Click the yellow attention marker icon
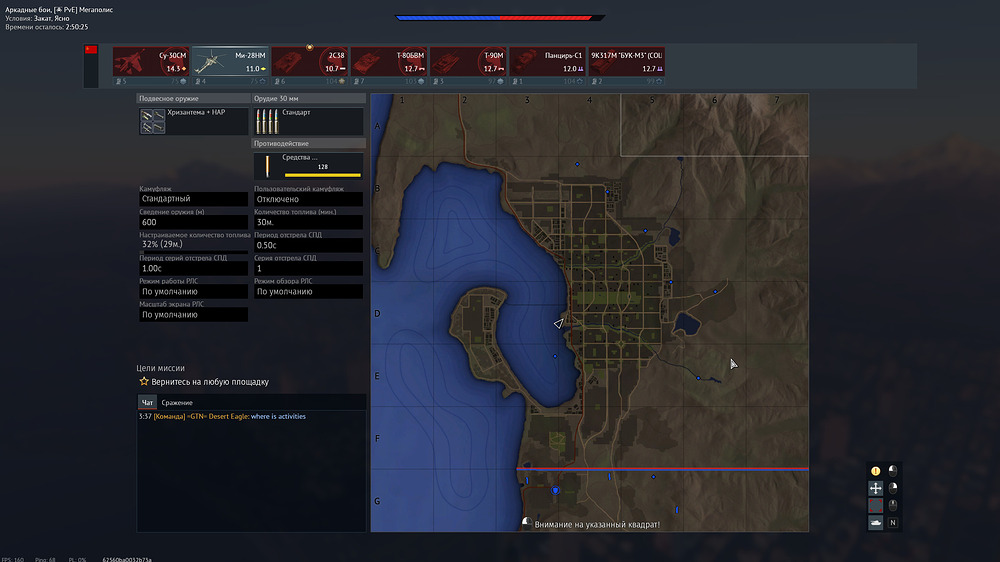 tap(876, 471)
